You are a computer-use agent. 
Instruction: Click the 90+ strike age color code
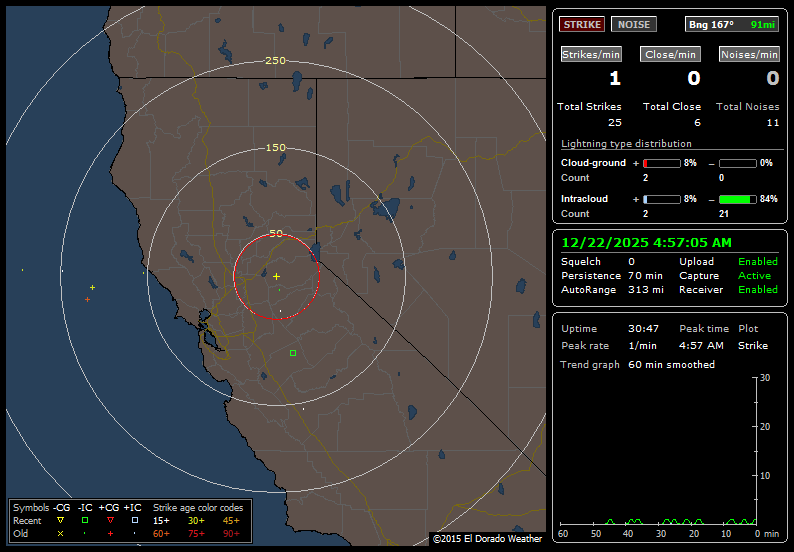[x=231, y=534]
